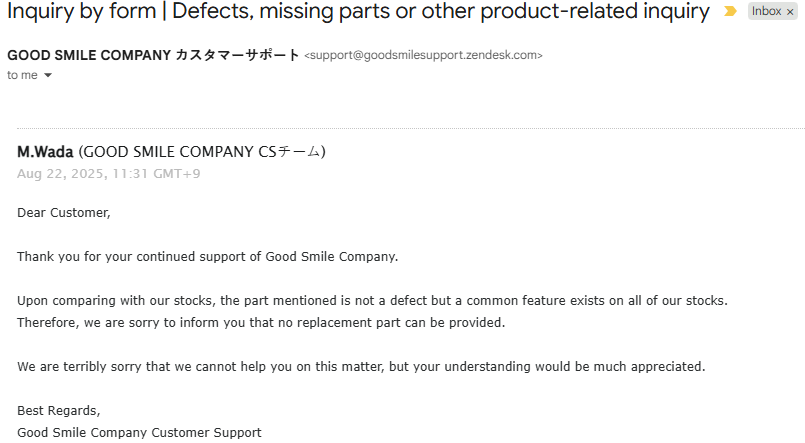Click the M.Wada agent name
The width and height of the screenshot is (805, 443).
[x=45, y=152]
